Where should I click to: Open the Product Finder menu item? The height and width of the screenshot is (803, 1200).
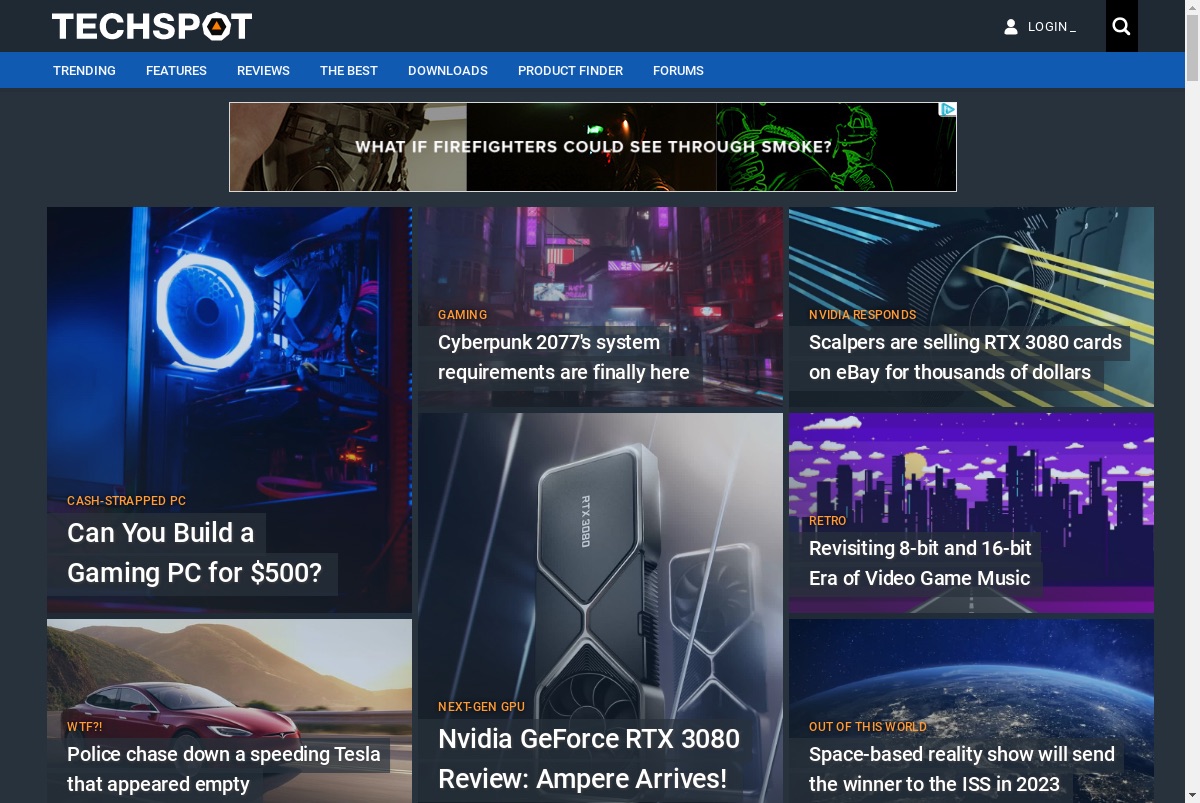(570, 70)
